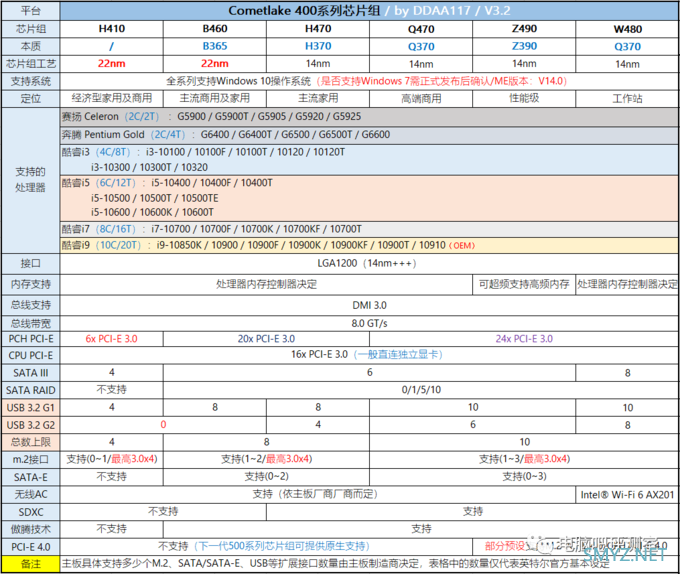Click the 0/1/5/10 SATA RAID cell
680x574 pixels.
tap(421, 390)
